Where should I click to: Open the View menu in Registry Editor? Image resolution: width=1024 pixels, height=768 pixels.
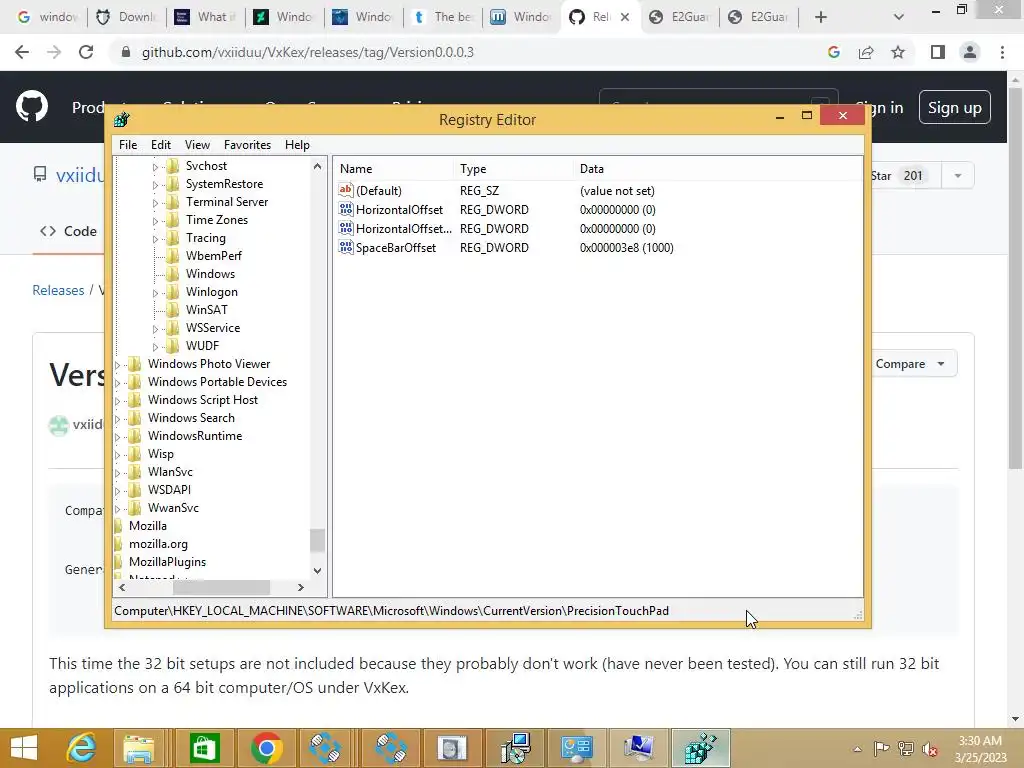pos(197,145)
